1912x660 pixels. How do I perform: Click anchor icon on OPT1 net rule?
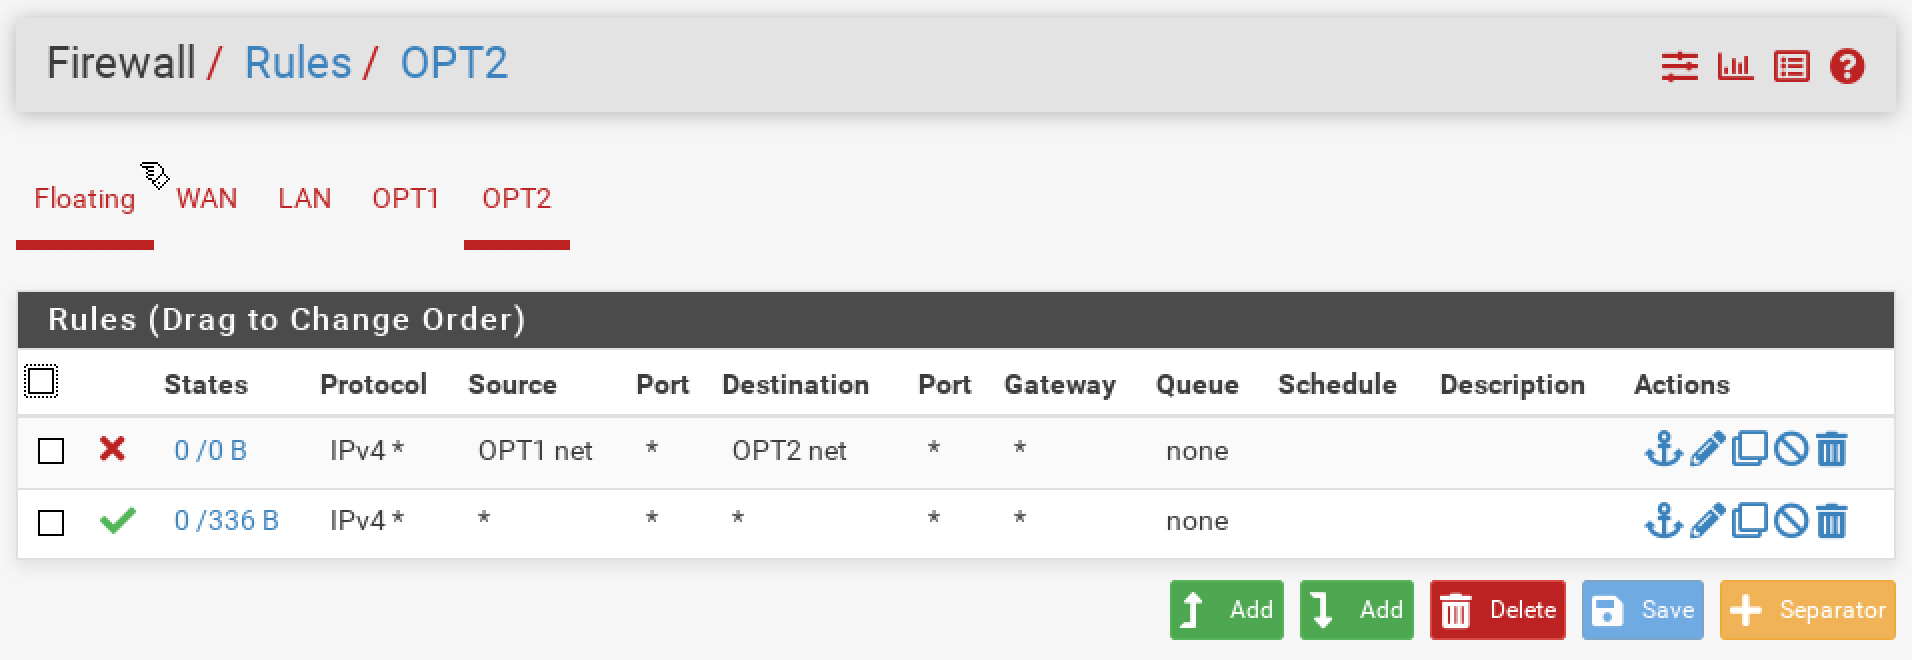(1663, 449)
